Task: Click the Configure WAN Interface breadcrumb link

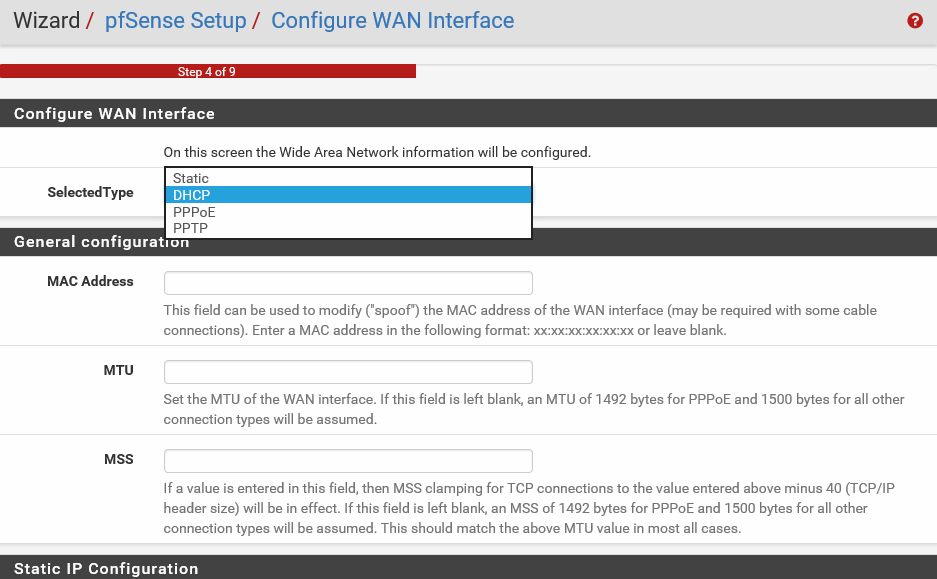Action: 393,20
